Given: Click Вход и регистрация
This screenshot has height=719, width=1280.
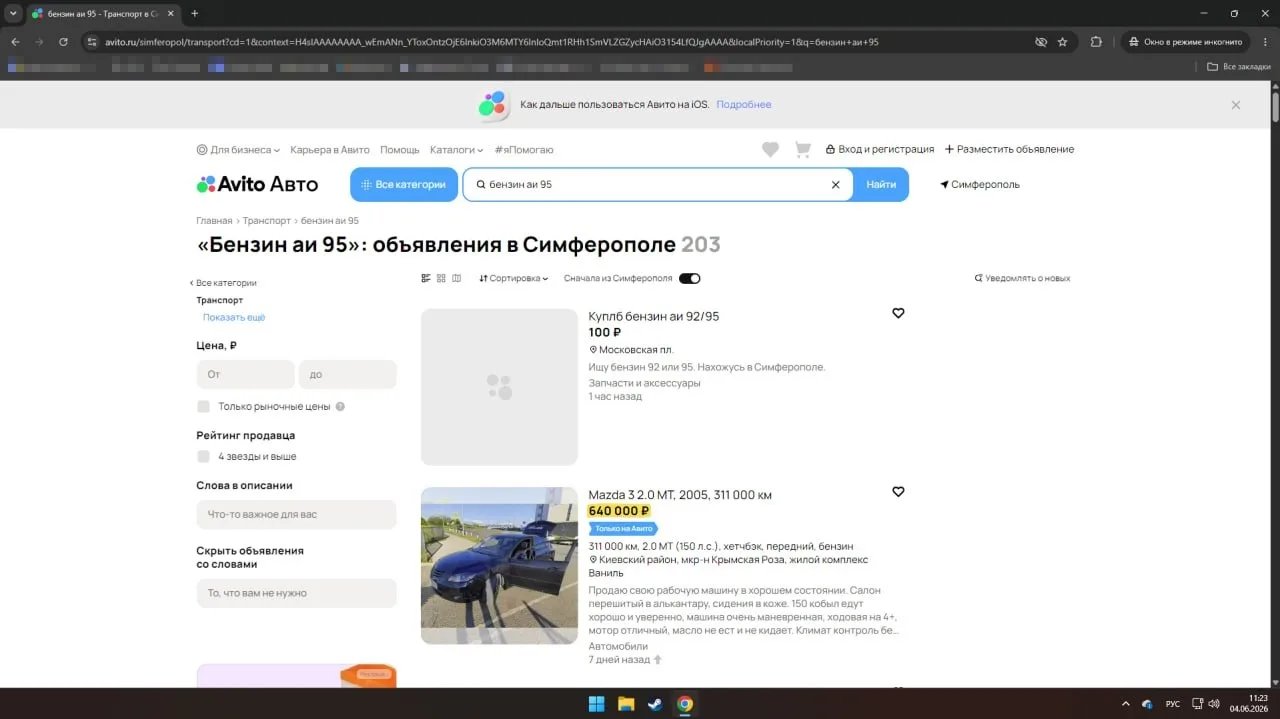Looking at the screenshot, I should (880, 149).
